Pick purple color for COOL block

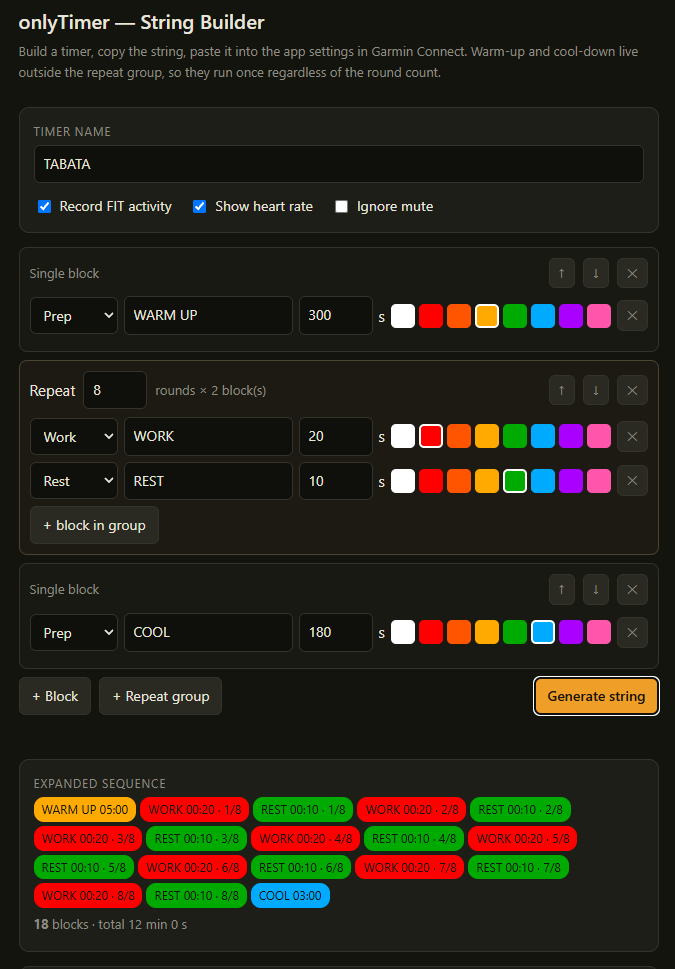pyautogui.click(x=571, y=632)
